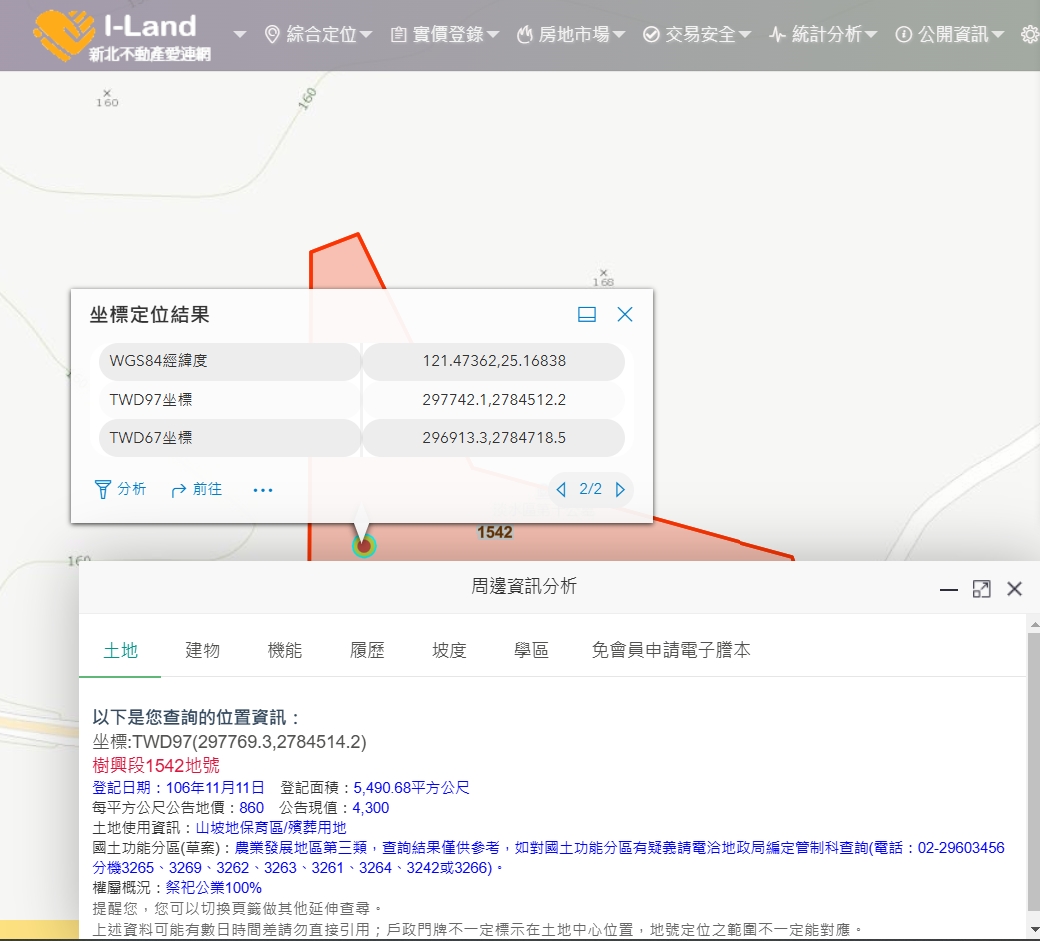Viewport: 1040px width, 941px height.
Task: Click the 樹興段1542地號 parcel link
Action: [x=155, y=765]
